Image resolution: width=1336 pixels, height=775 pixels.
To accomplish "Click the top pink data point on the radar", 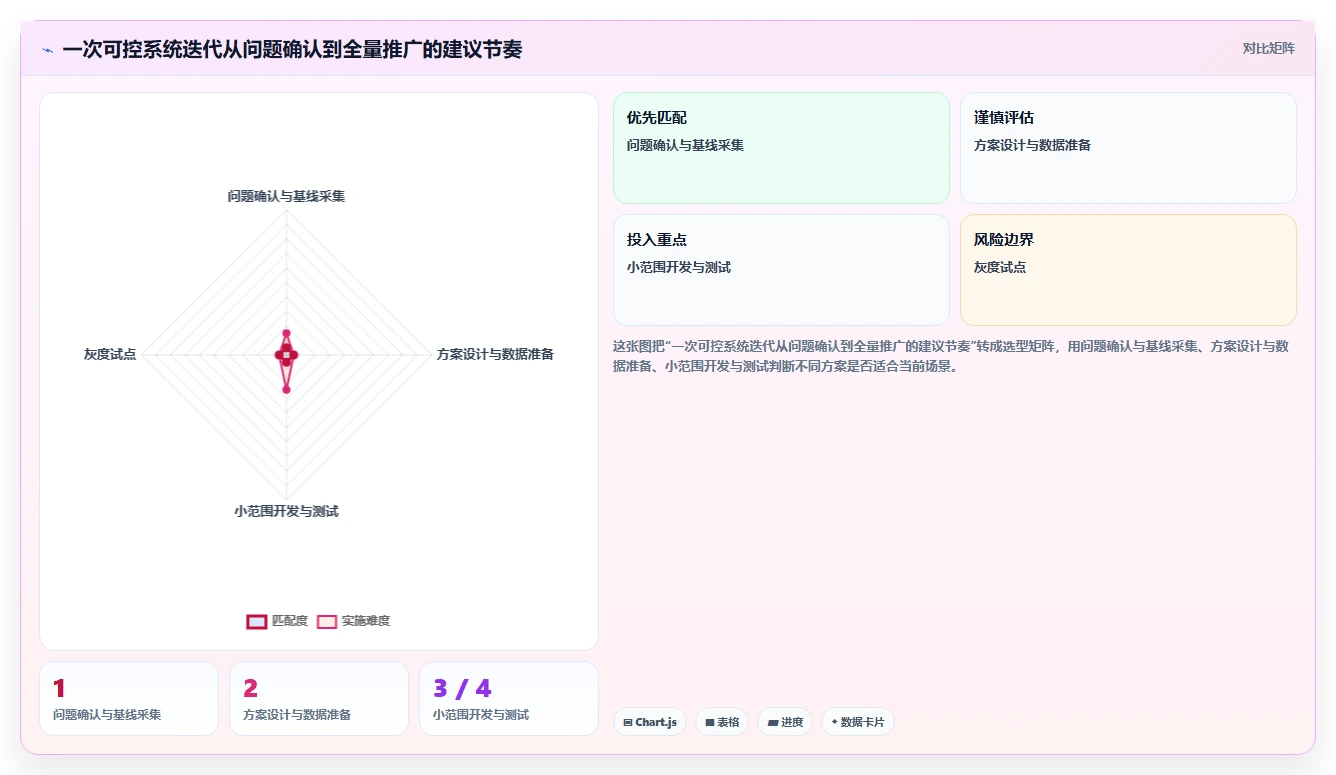I will click(286, 333).
